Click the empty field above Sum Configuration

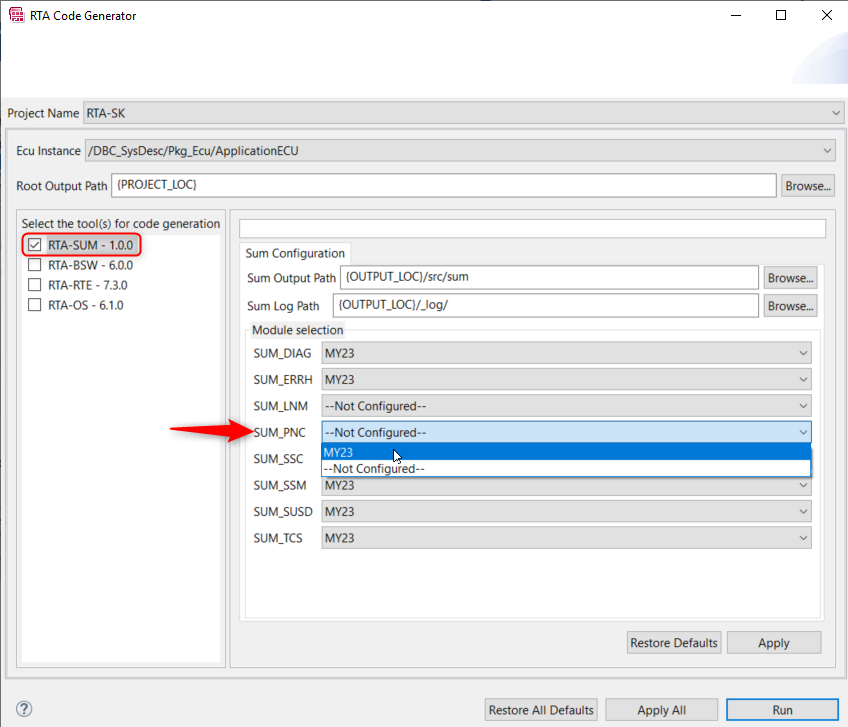[532, 228]
